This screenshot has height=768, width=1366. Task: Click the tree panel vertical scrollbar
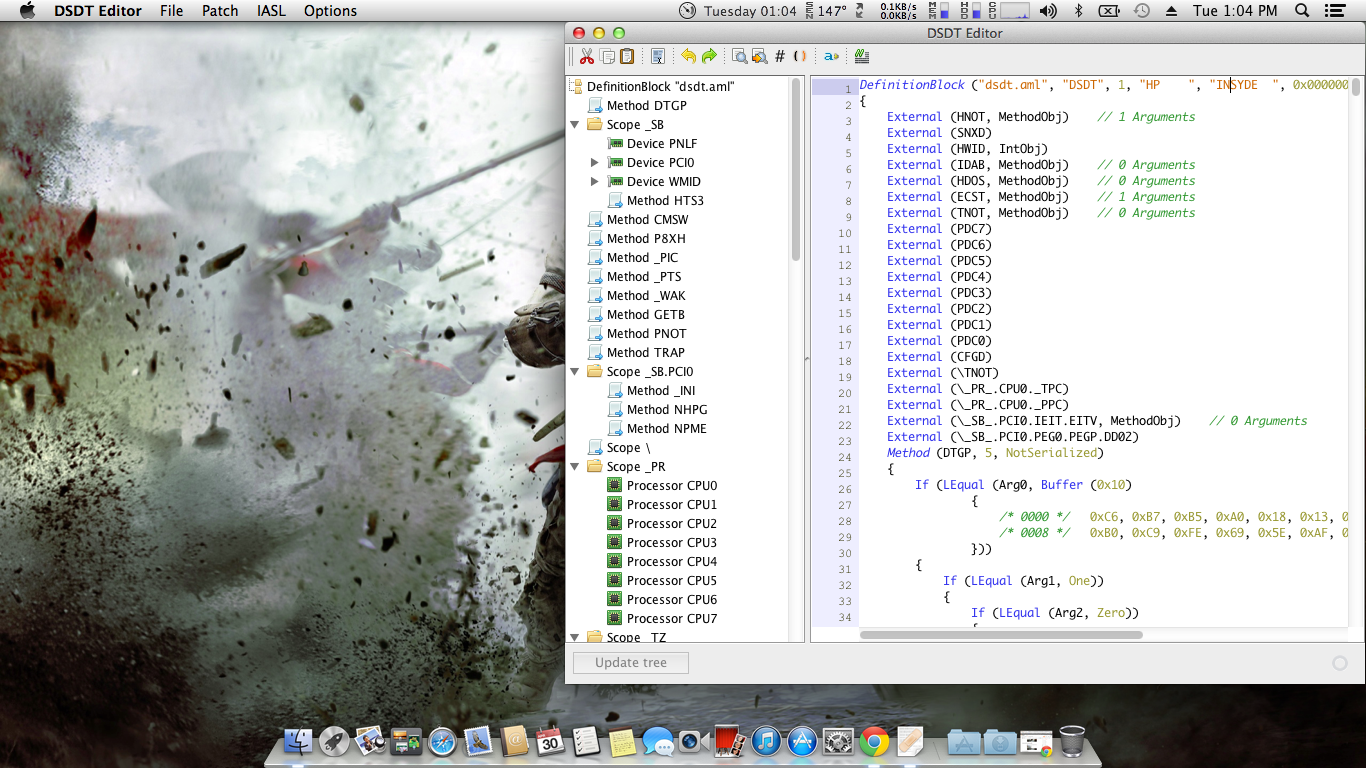pos(797,171)
